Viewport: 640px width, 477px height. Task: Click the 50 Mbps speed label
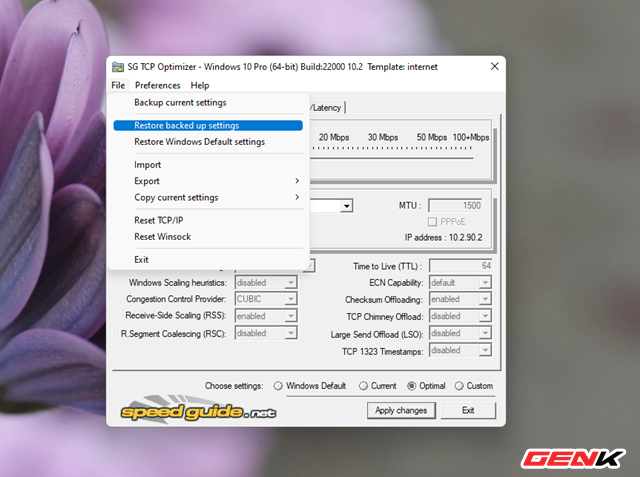[x=431, y=138]
